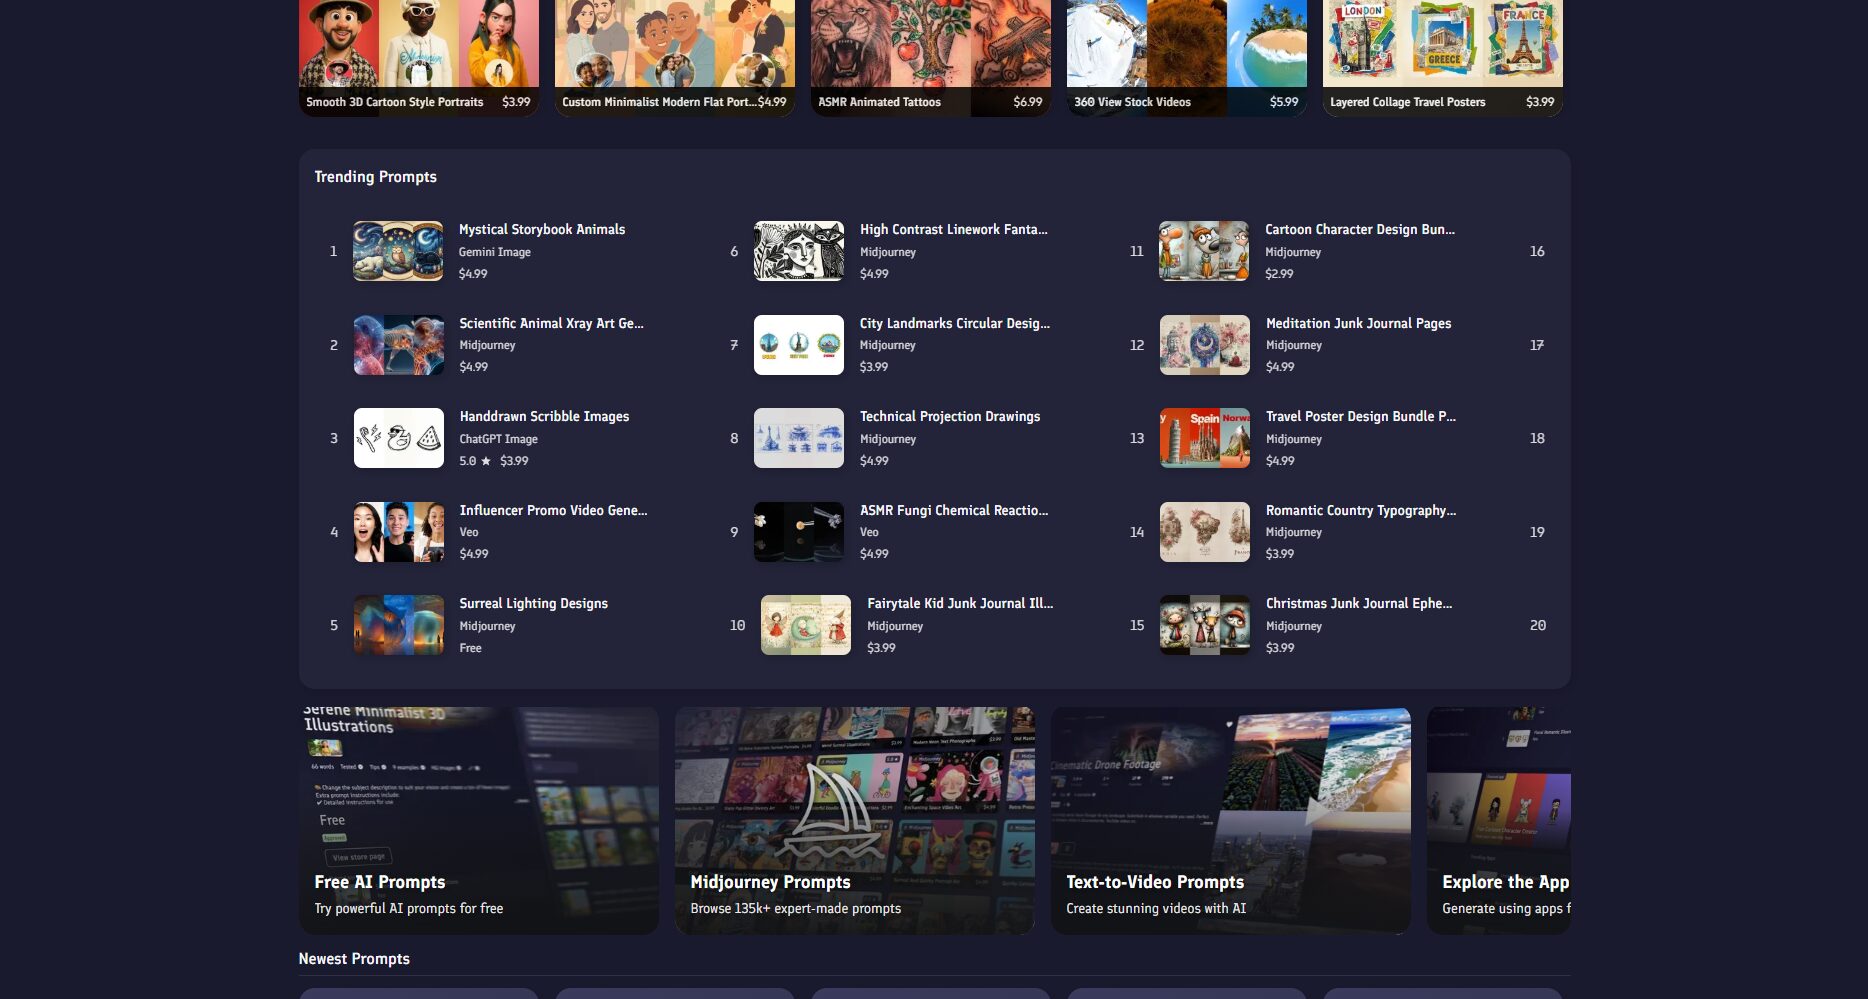
Task: Open Smooth 3D Cartoon Style Portraits card
Action: [x=419, y=57]
